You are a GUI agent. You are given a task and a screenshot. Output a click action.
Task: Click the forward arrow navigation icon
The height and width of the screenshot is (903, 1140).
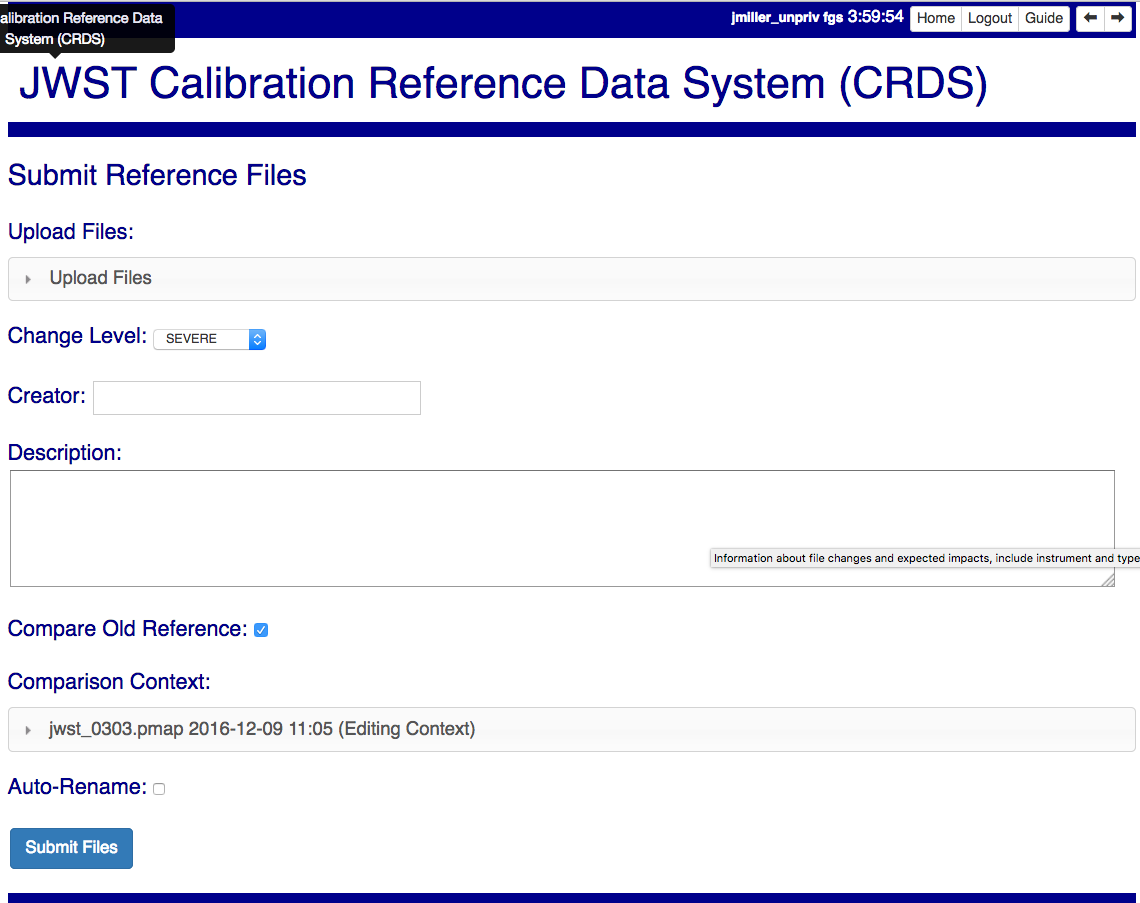click(1117, 17)
